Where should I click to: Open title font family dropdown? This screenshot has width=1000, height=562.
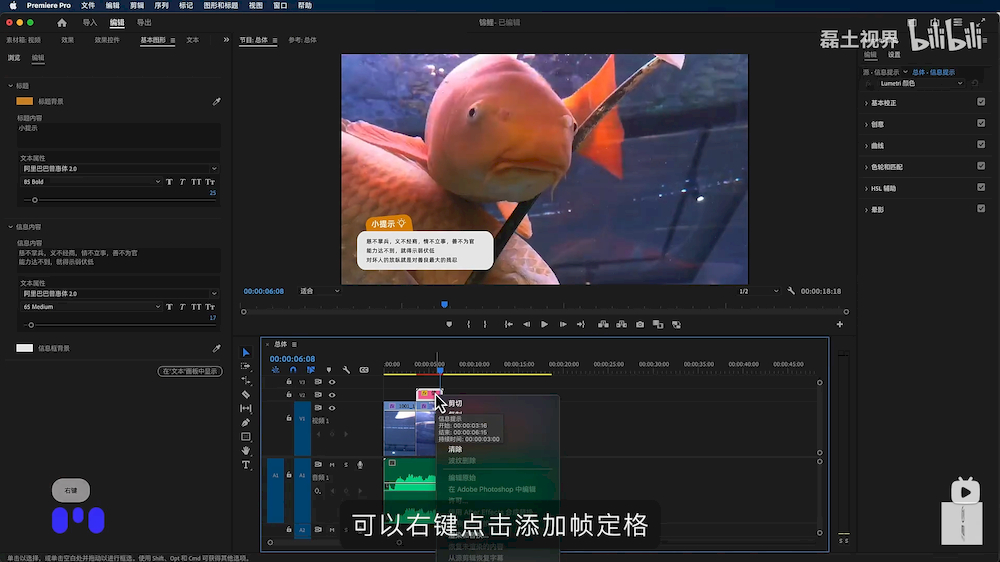pos(119,169)
